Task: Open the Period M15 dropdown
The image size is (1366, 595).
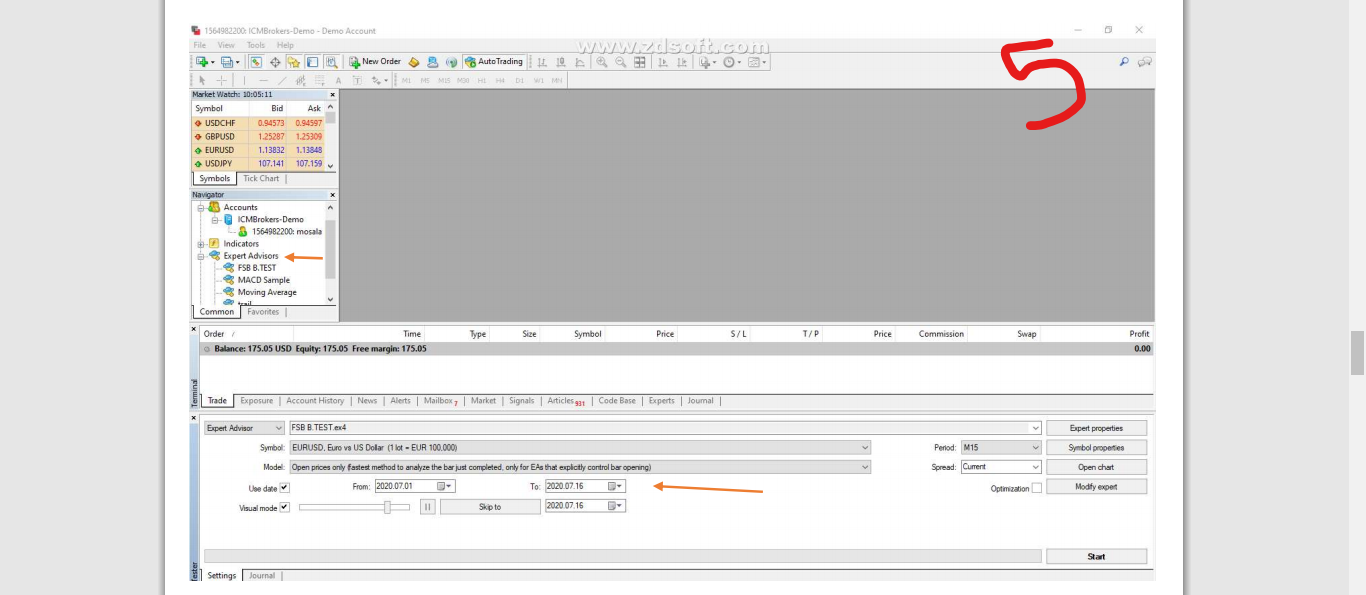Action: [1001, 448]
